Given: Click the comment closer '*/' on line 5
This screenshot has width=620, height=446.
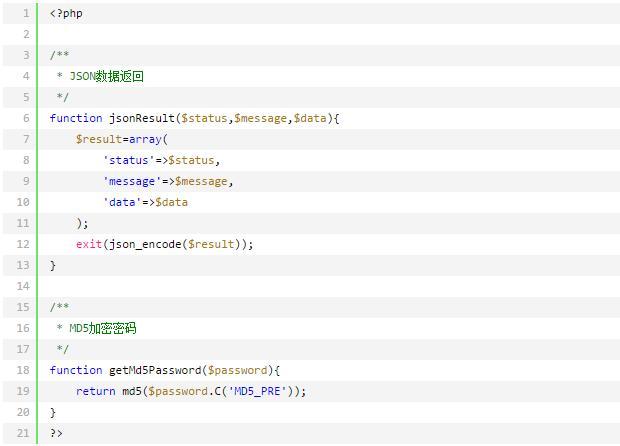Looking at the screenshot, I should [62, 97].
